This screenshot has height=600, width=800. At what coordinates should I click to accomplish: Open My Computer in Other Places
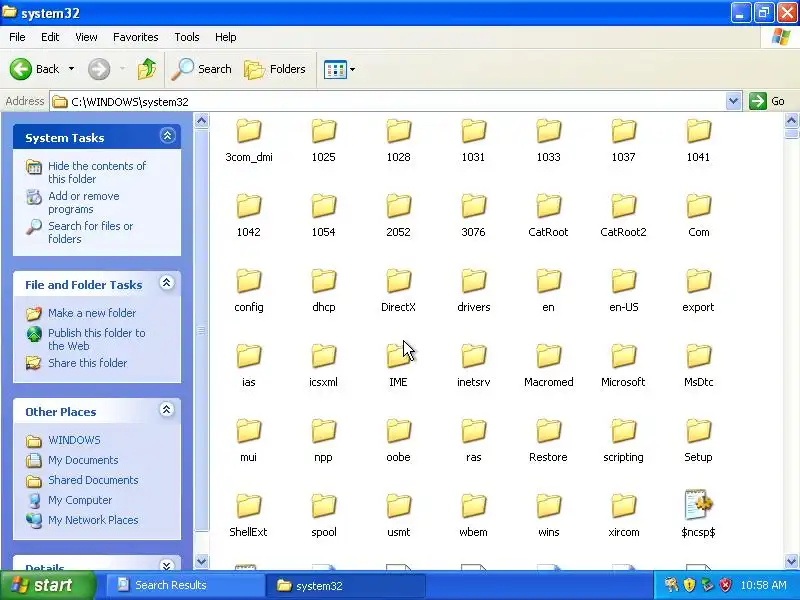pos(80,500)
